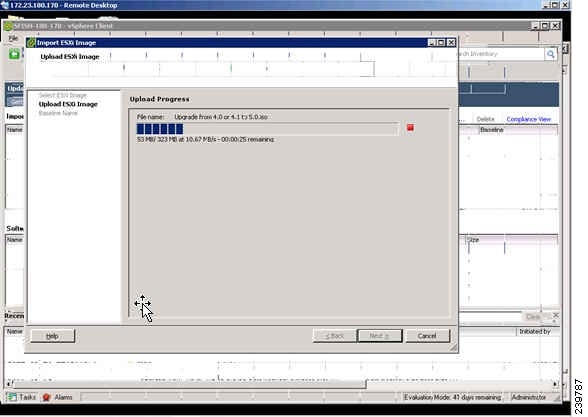Image resolution: width=588 pixels, height=417 pixels.
Task: Click the Import ESXi Image dialog title icon
Action: [31, 43]
